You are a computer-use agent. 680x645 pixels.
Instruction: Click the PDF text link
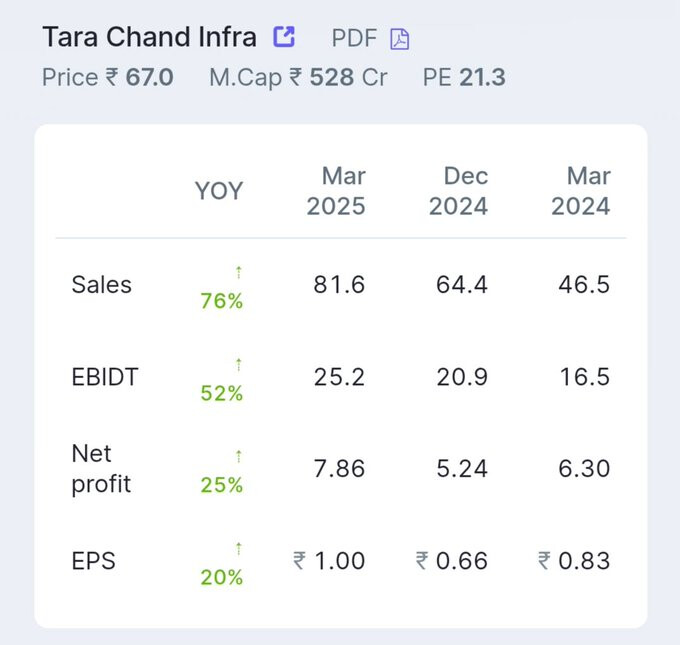(354, 38)
